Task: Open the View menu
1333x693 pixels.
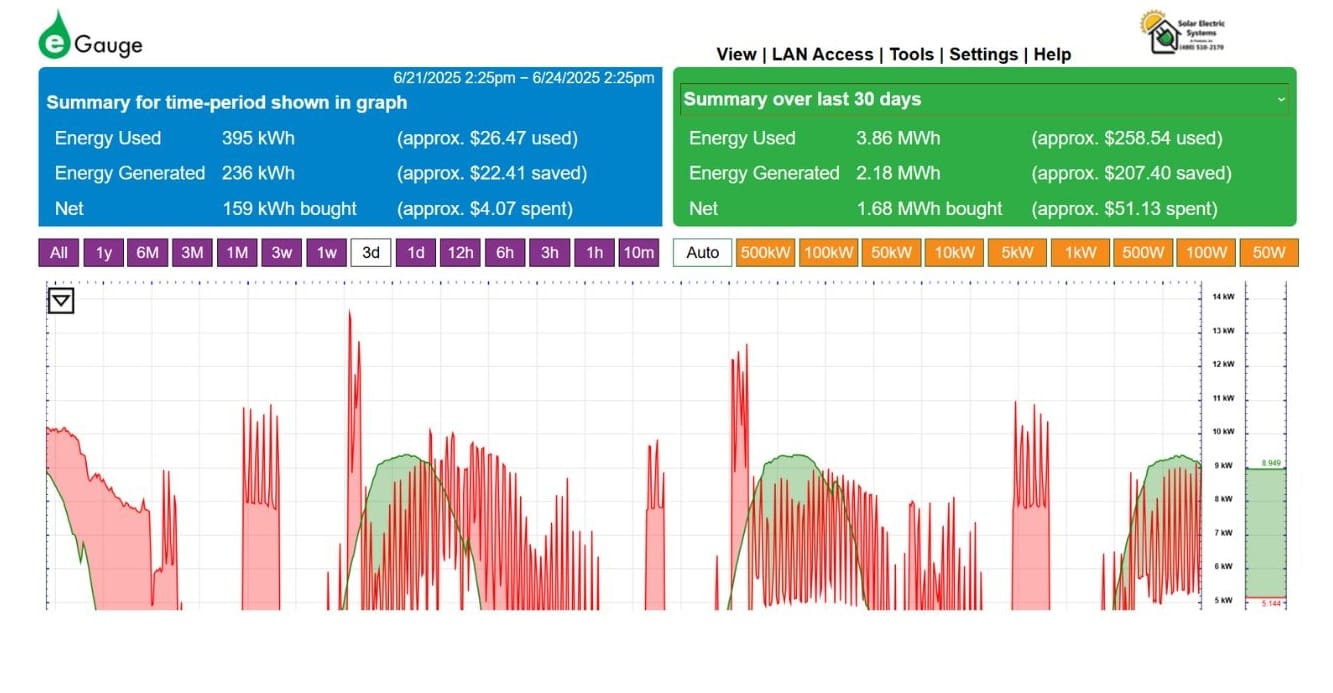Action: [736, 55]
